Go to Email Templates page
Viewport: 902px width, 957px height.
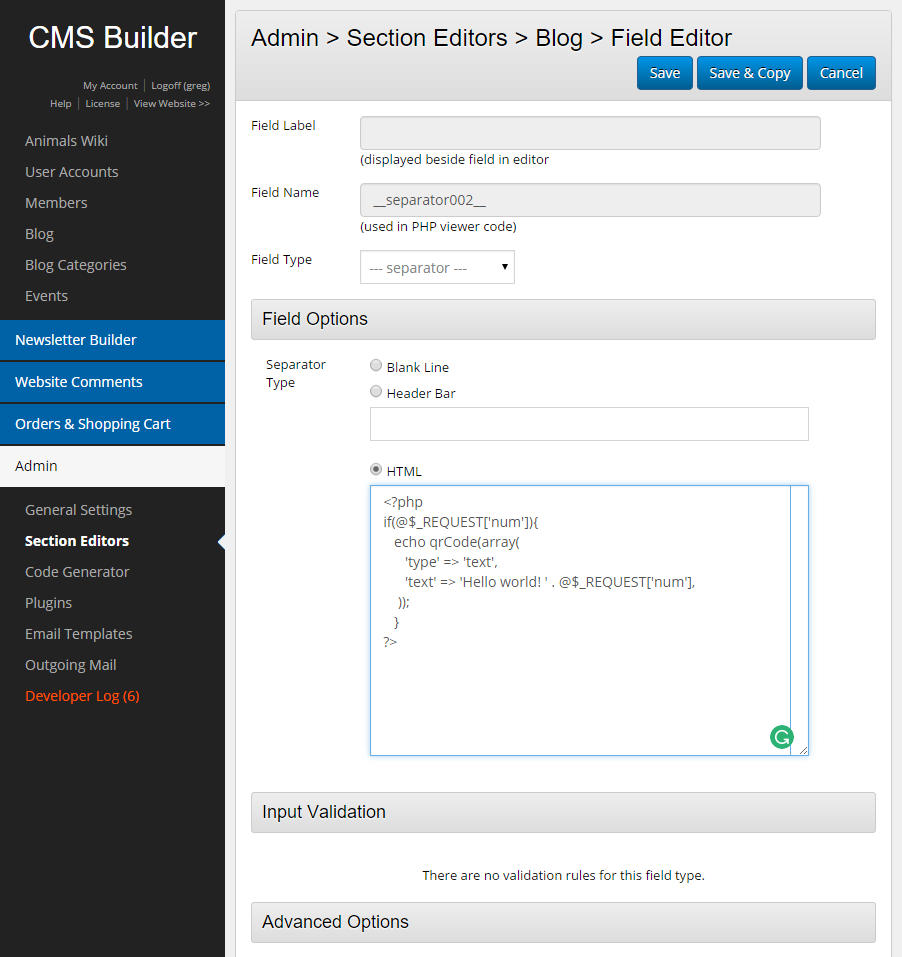[78, 634]
